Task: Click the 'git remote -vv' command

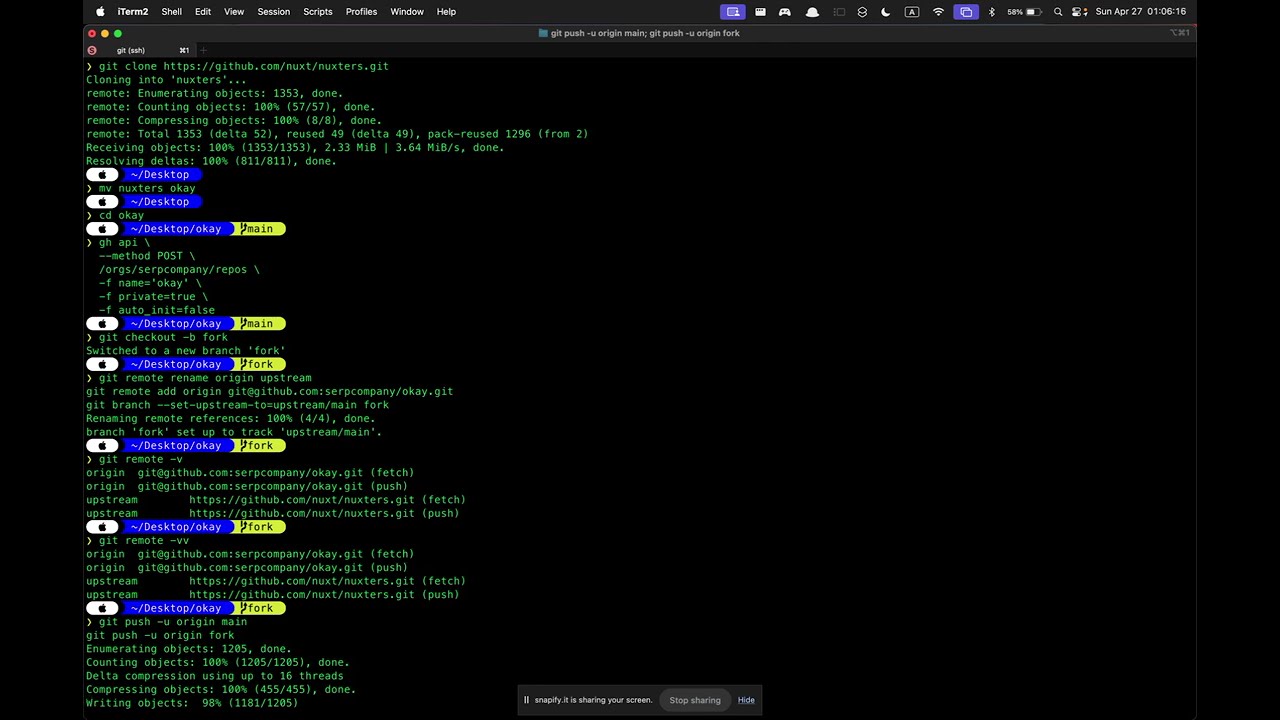Action: point(144,540)
